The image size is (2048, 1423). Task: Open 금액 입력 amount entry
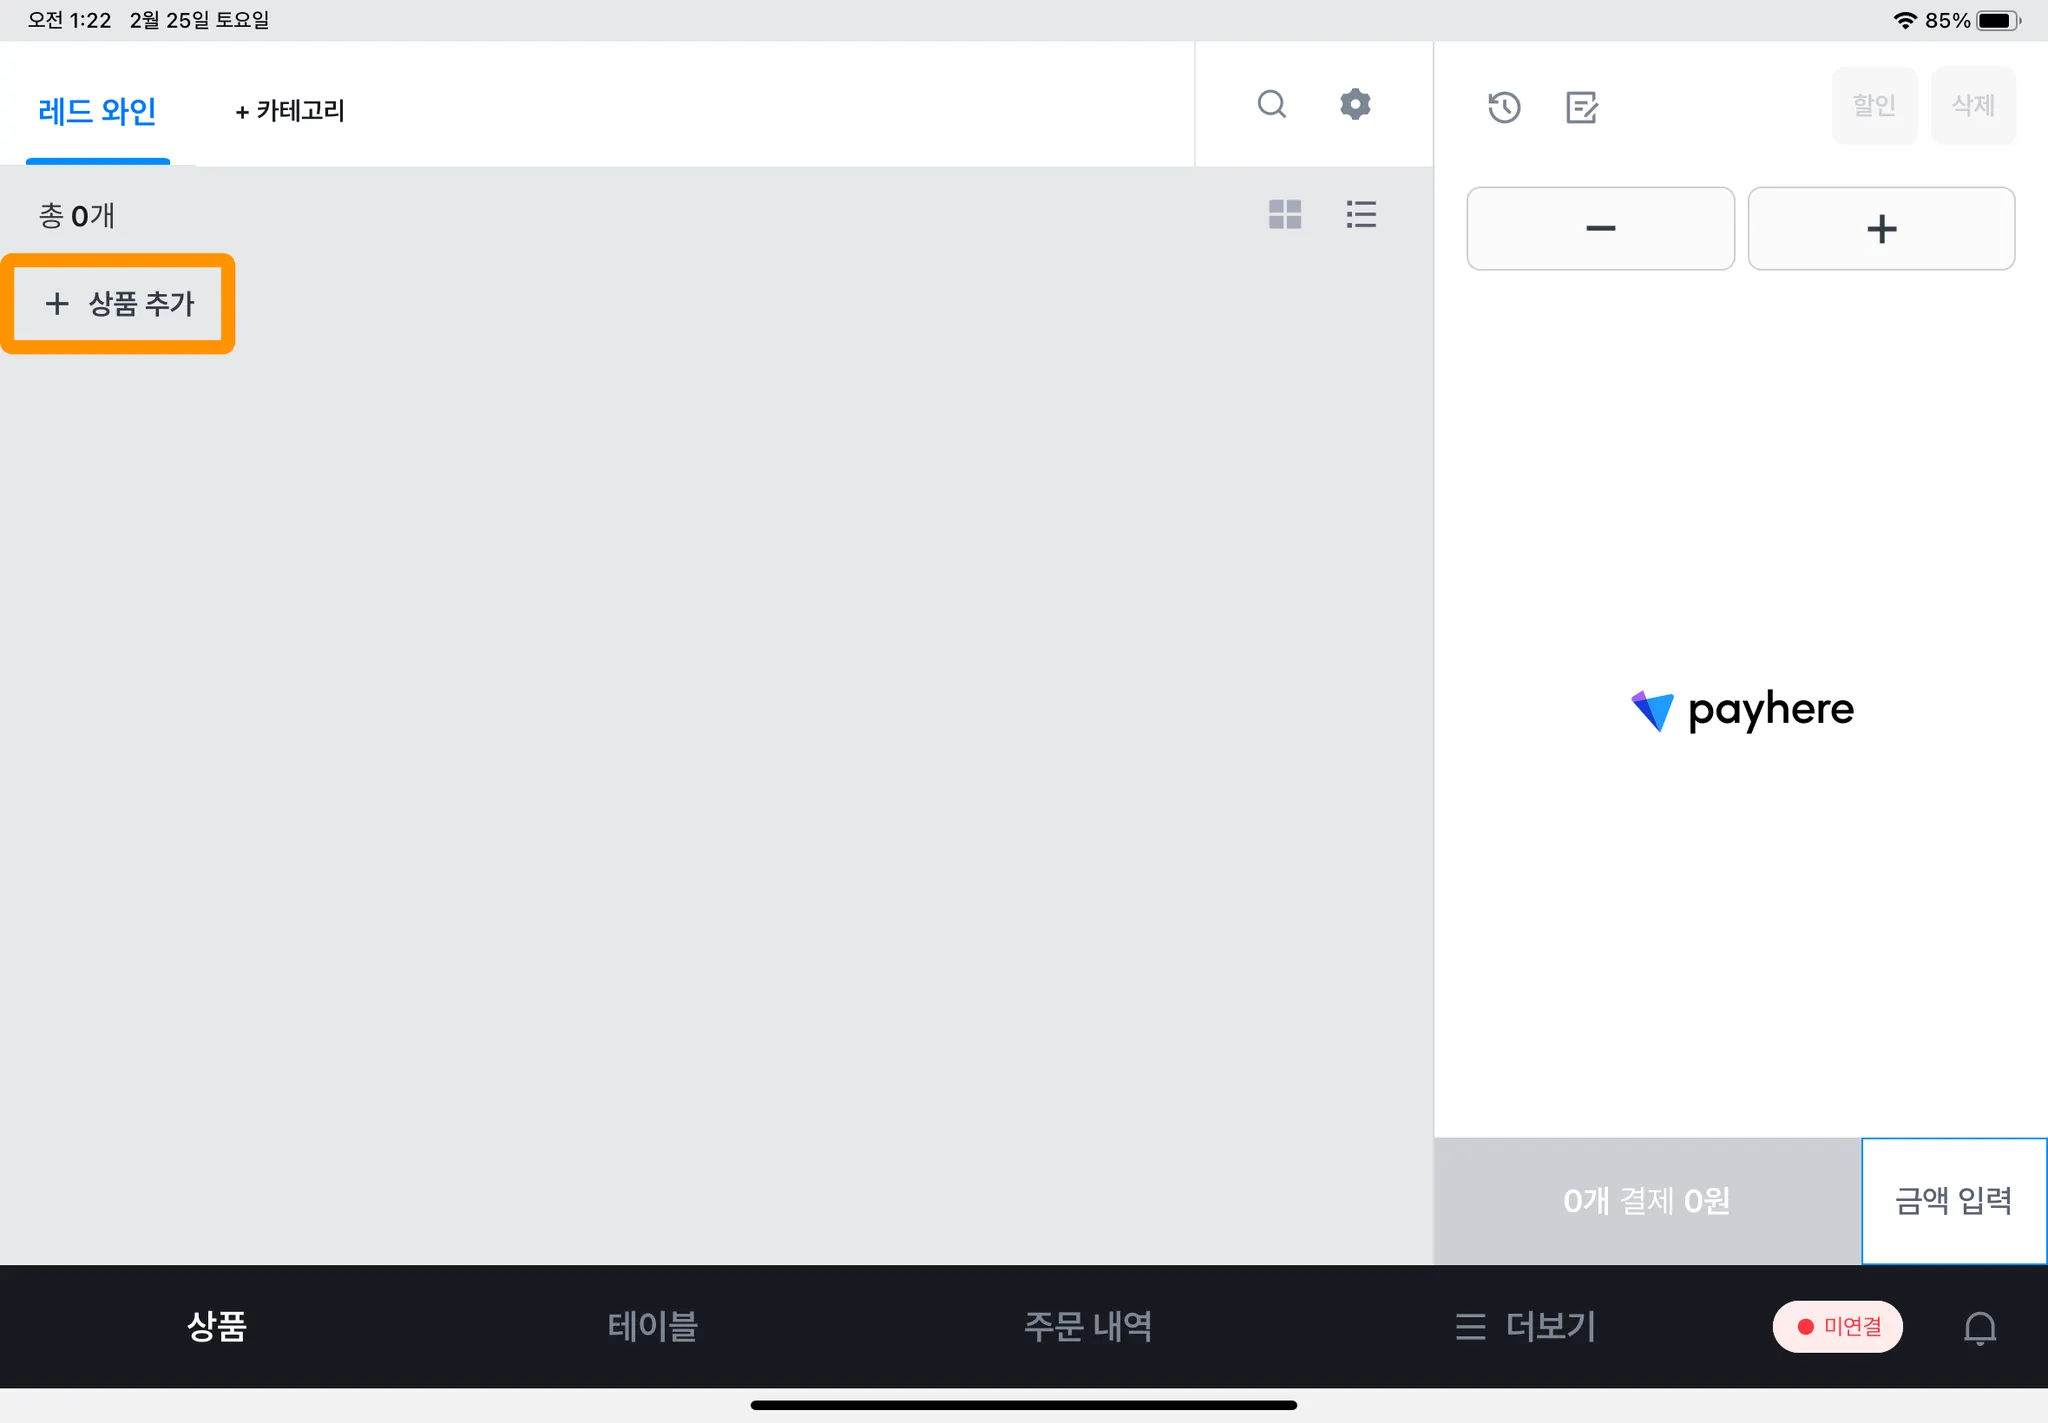[1953, 1200]
